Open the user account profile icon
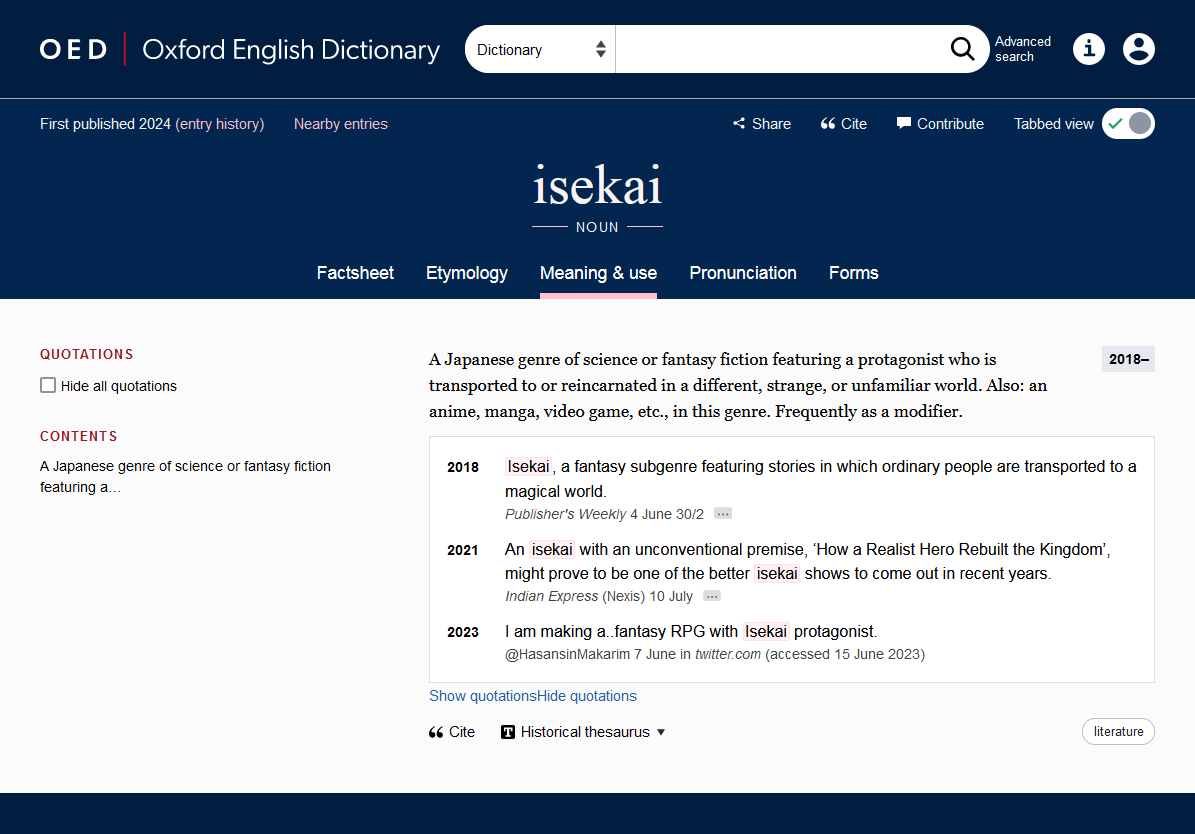Screen dimensions: 1195x834 tap(1138, 49)
